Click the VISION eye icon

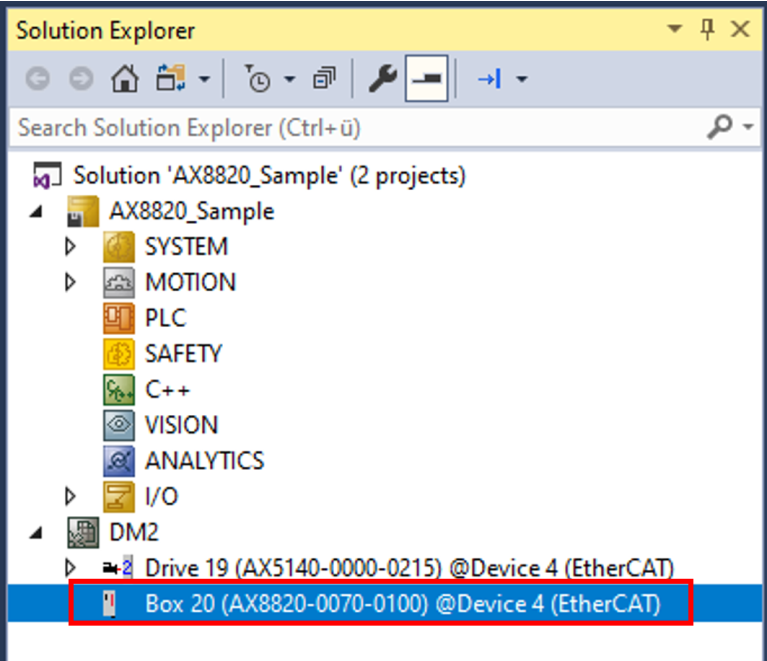(119, 425)
